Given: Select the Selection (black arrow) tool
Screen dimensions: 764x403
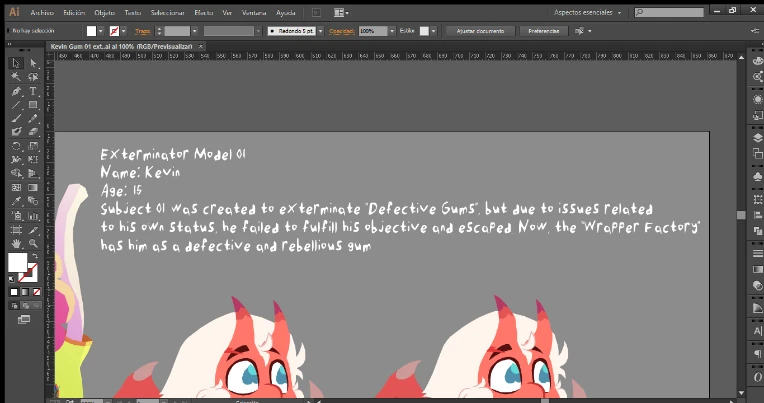Looking at the screenshot, I should pyautogui.click(x=16, y=63).
